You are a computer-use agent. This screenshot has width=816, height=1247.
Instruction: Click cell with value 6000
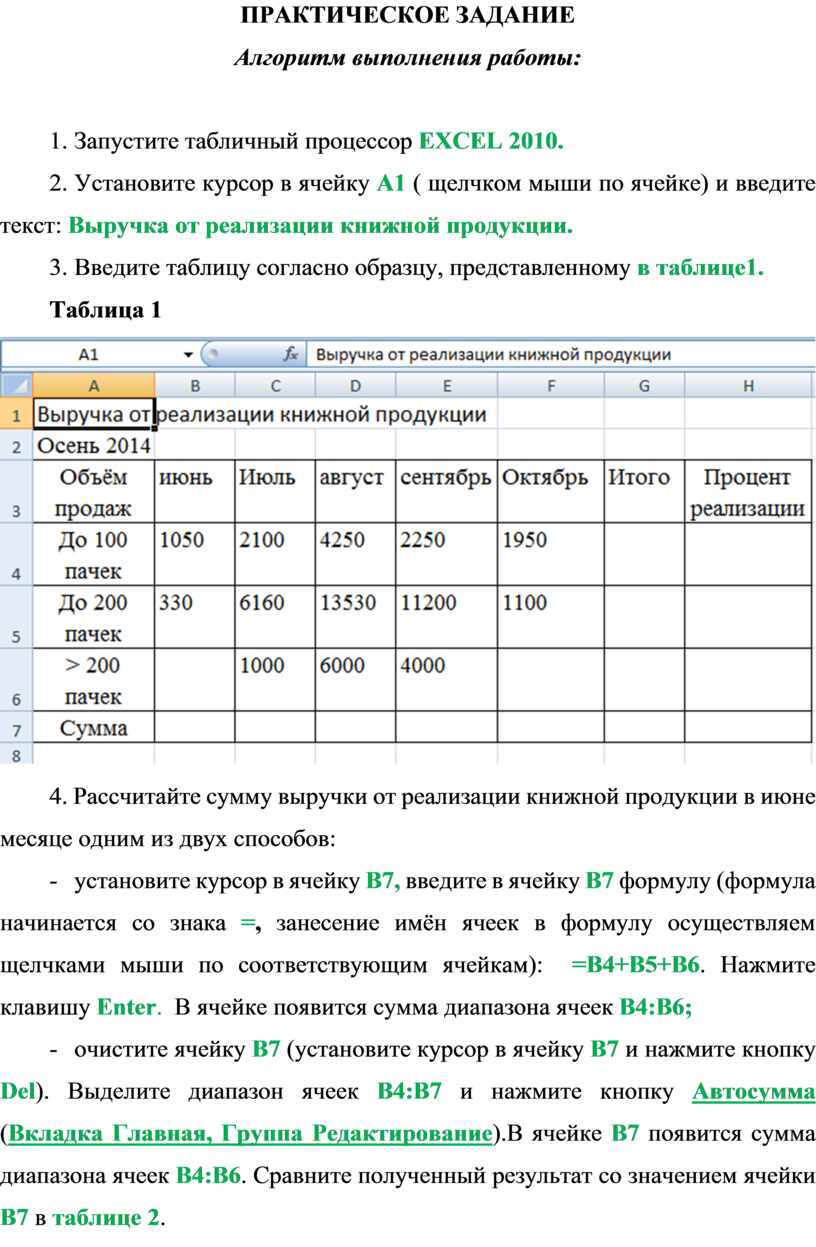click(x=356, y=680)
